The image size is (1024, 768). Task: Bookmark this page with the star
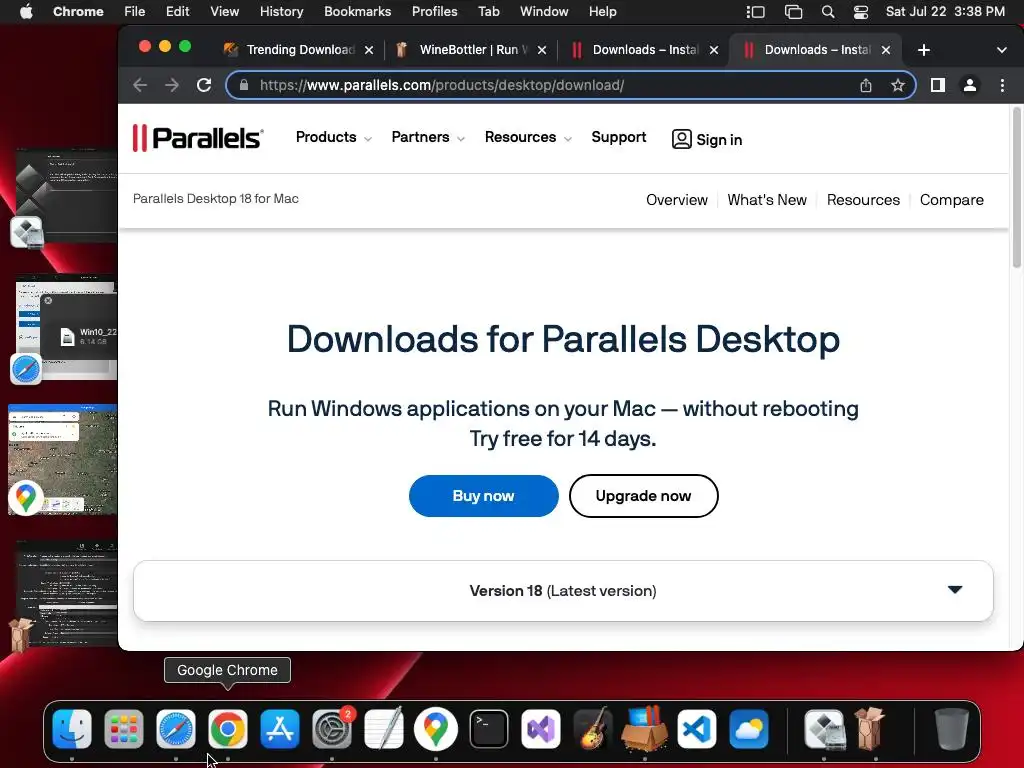click(x=898, y=85)
